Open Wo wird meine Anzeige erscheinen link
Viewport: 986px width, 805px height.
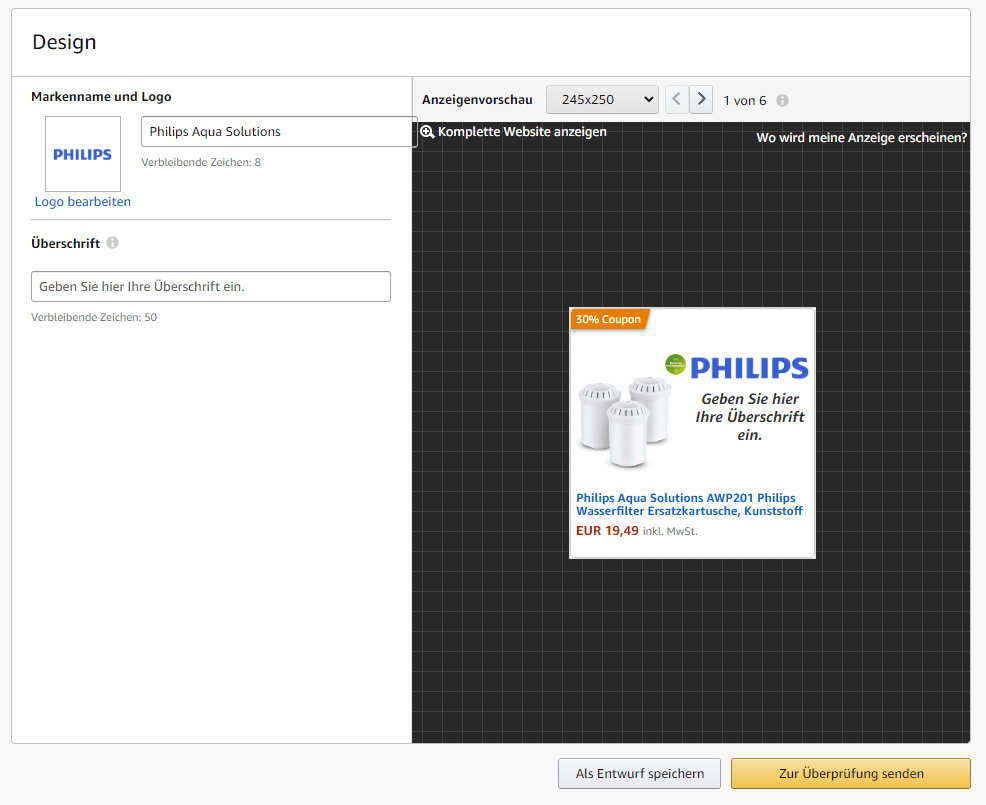click(x=861, y=138)
